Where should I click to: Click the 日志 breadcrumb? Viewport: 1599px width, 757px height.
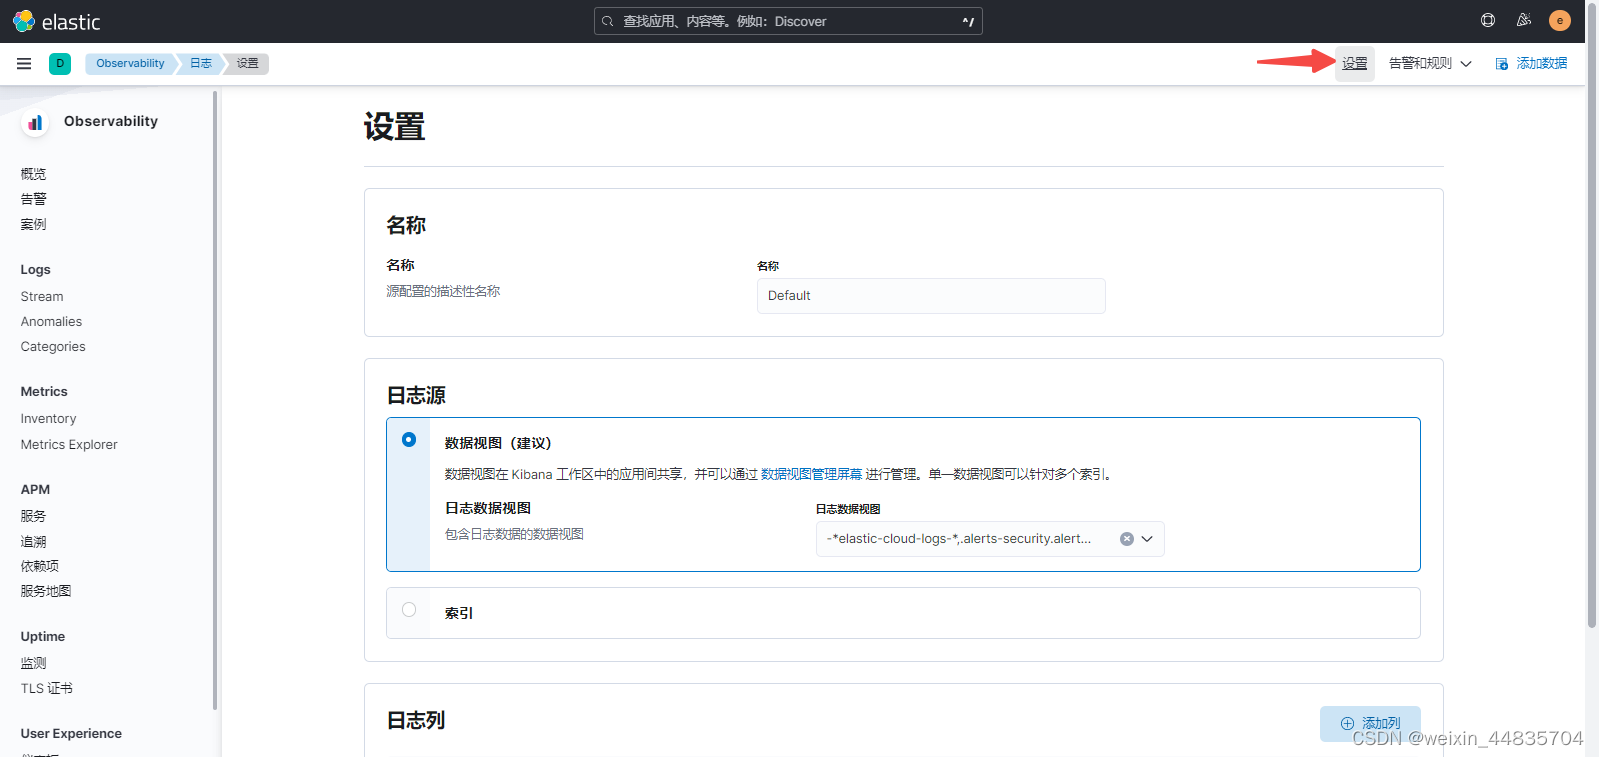tap(201, 63)
